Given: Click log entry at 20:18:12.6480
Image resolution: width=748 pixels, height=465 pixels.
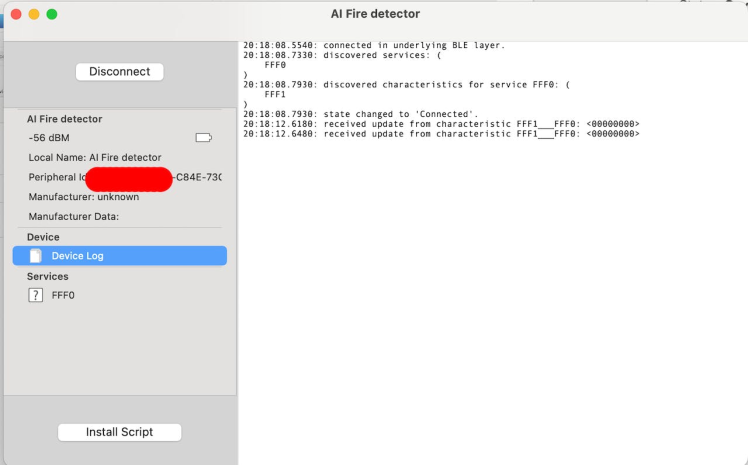Looking at the screenshot, I should [x=441, y=134].
